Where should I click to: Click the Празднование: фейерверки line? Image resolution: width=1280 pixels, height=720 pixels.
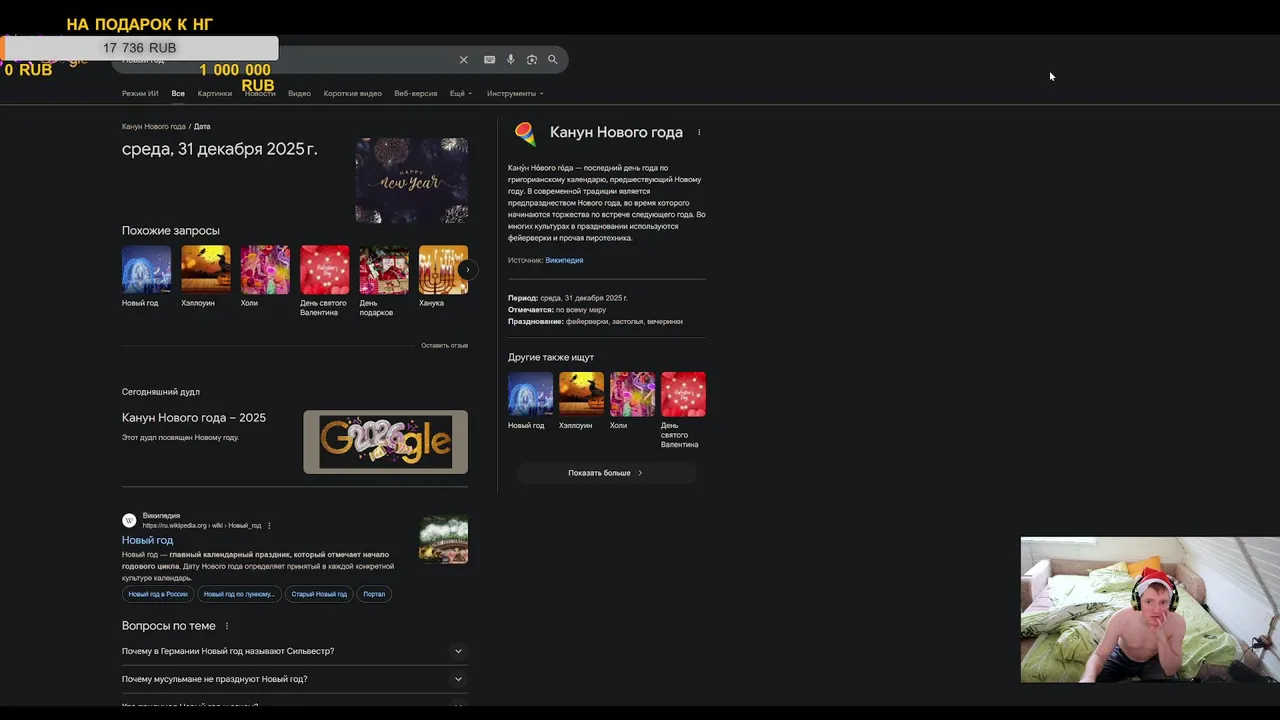(x=595, y=322)
